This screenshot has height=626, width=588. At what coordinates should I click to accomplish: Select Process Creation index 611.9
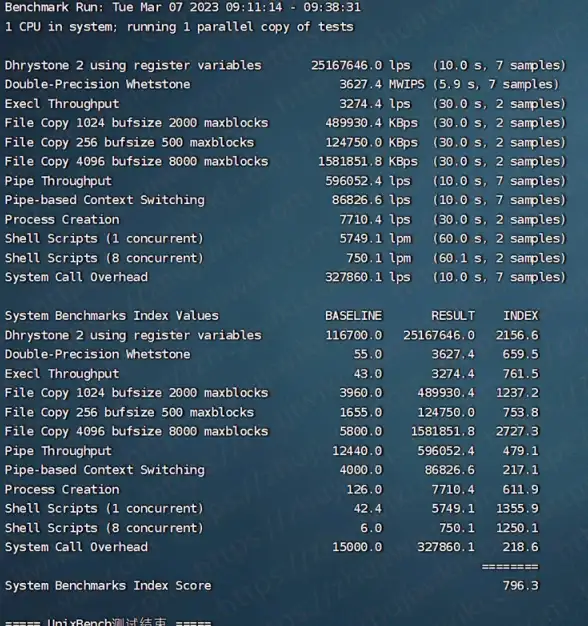521,489
